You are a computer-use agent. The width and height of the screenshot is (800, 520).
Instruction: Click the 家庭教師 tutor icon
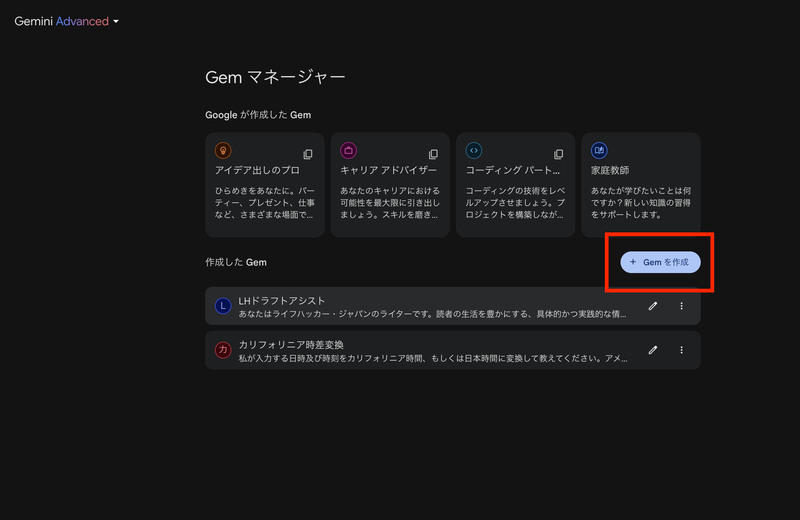click(x=599, y=151)
